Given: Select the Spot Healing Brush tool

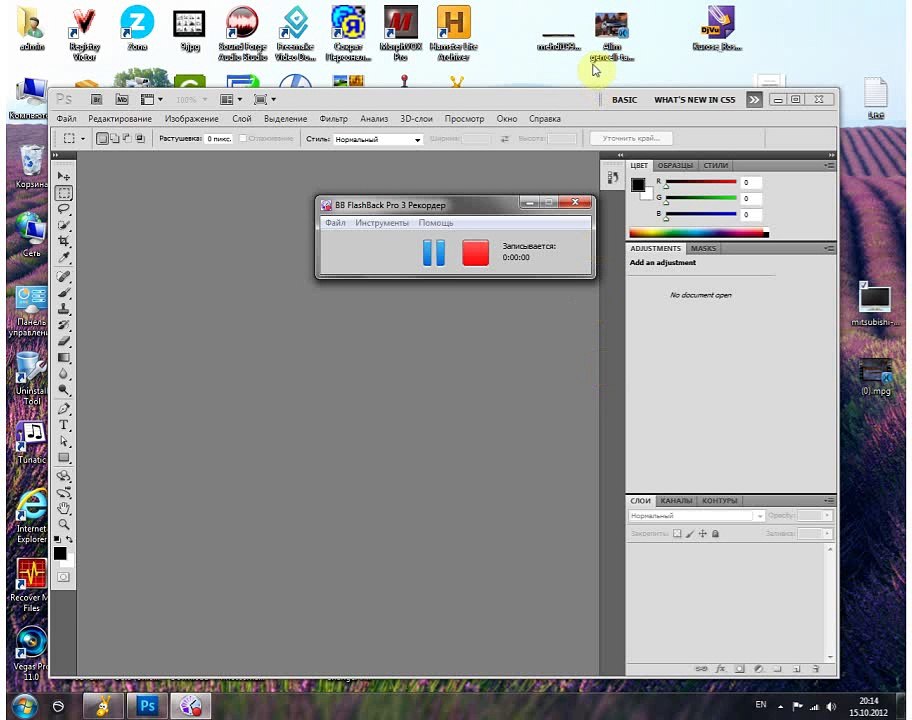Looking at the screenshot, I should pos(63,276).
